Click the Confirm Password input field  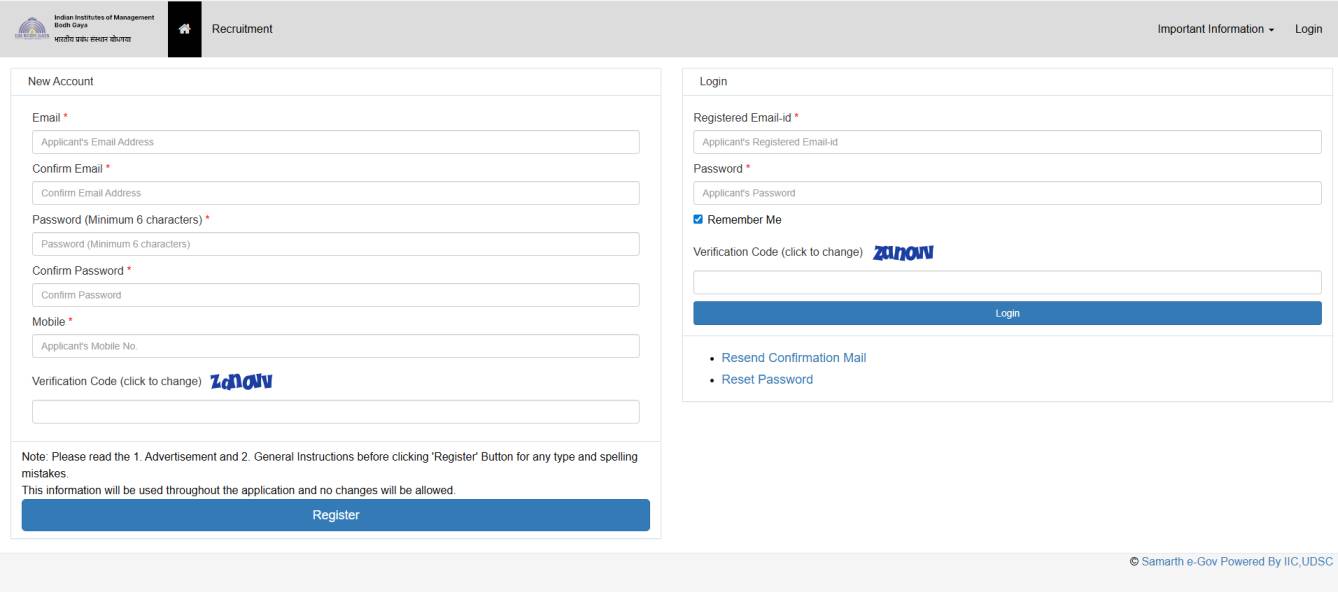pyautogui.click(x=335, y=295)
